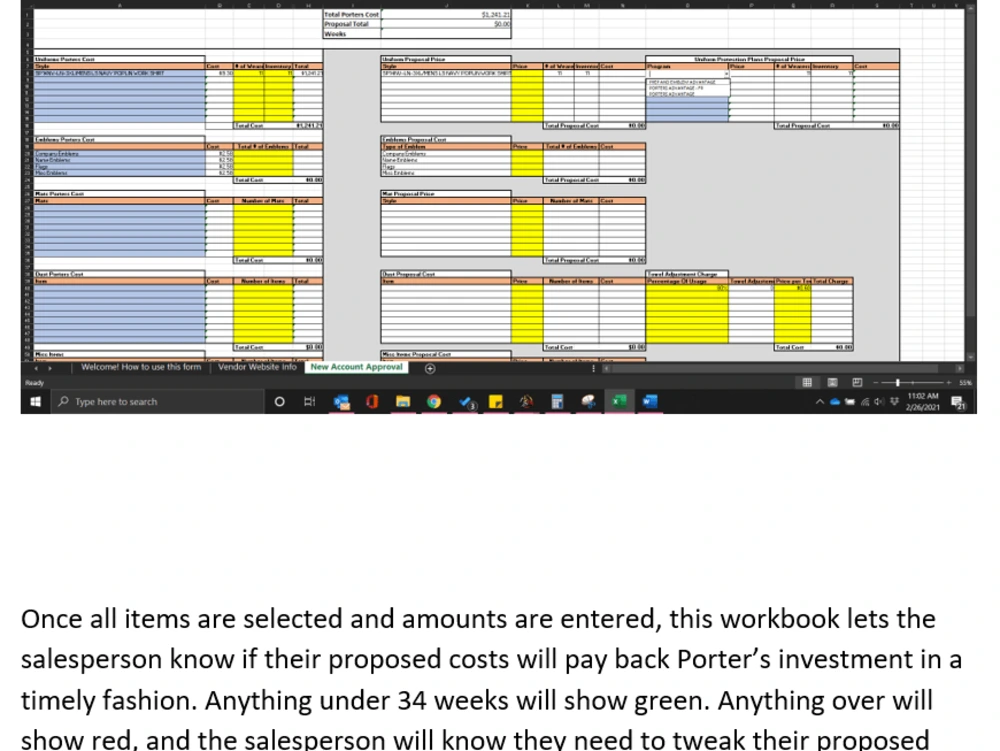Open the network tray icon
This screenshot has height=751, width=1000.
[x=865, y=402]
